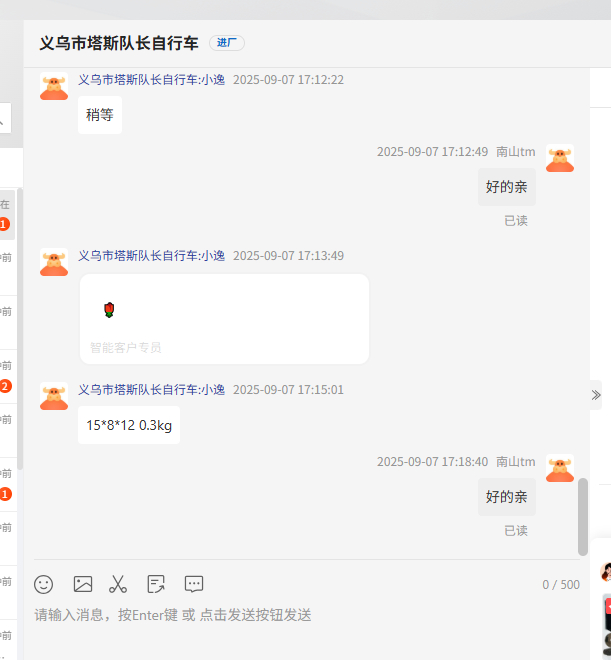Select the 稍等 message bubble
This screenshot has height=660, width=611.
pos(100,115)
